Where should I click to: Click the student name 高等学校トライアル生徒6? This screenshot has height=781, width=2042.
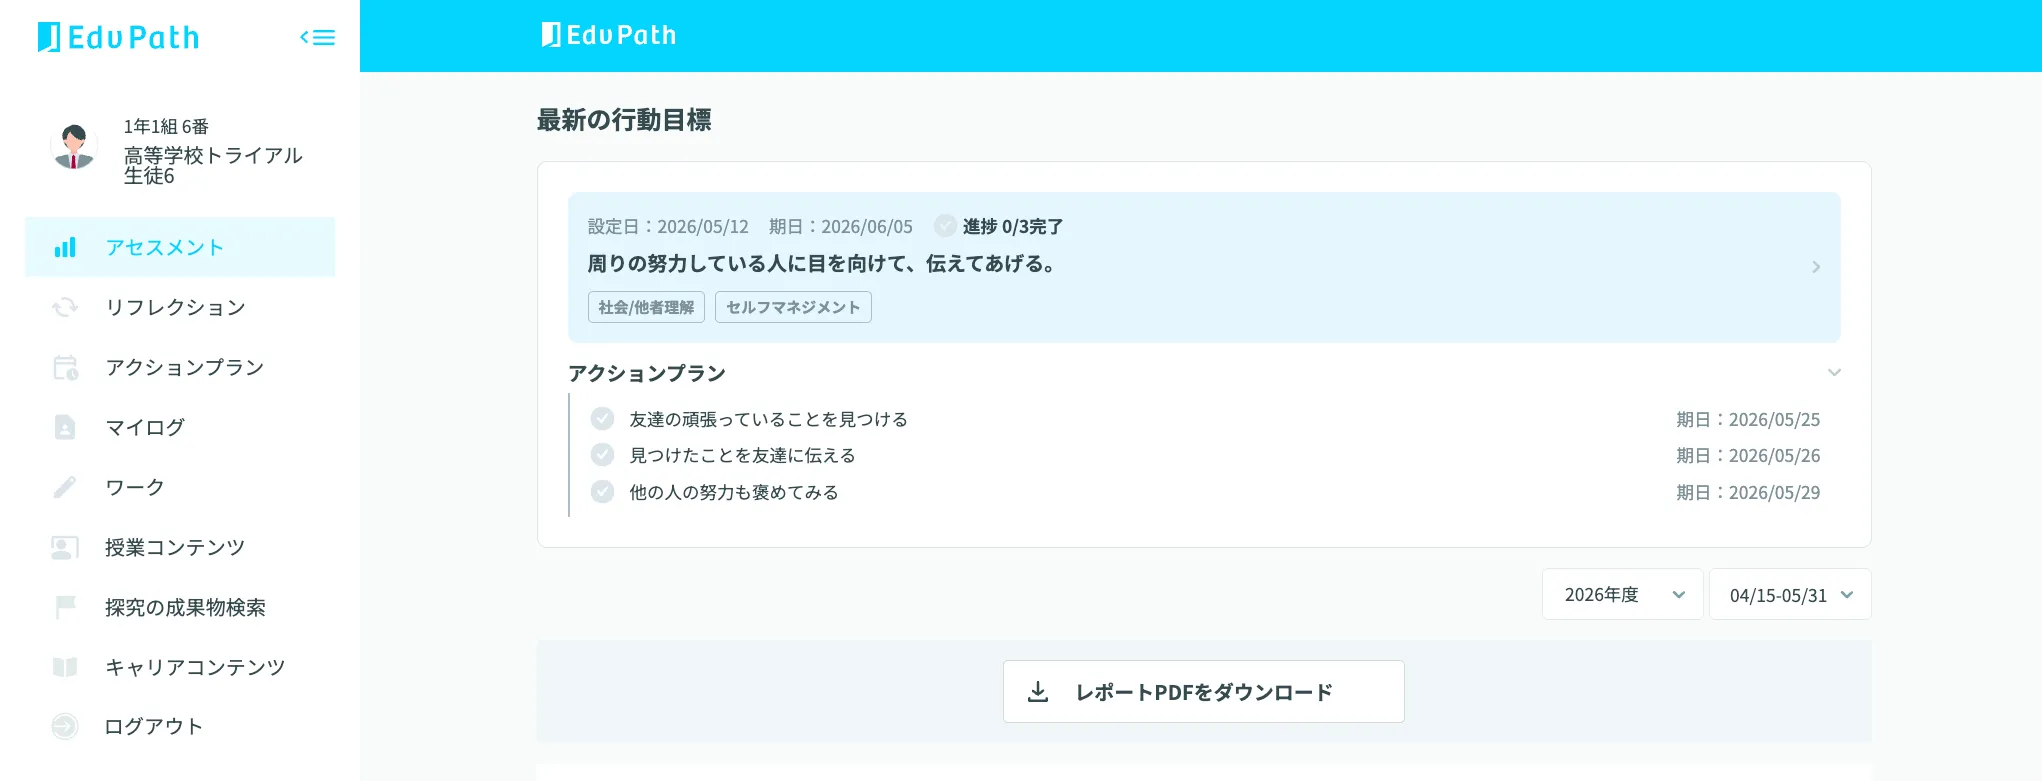point(213,165)
